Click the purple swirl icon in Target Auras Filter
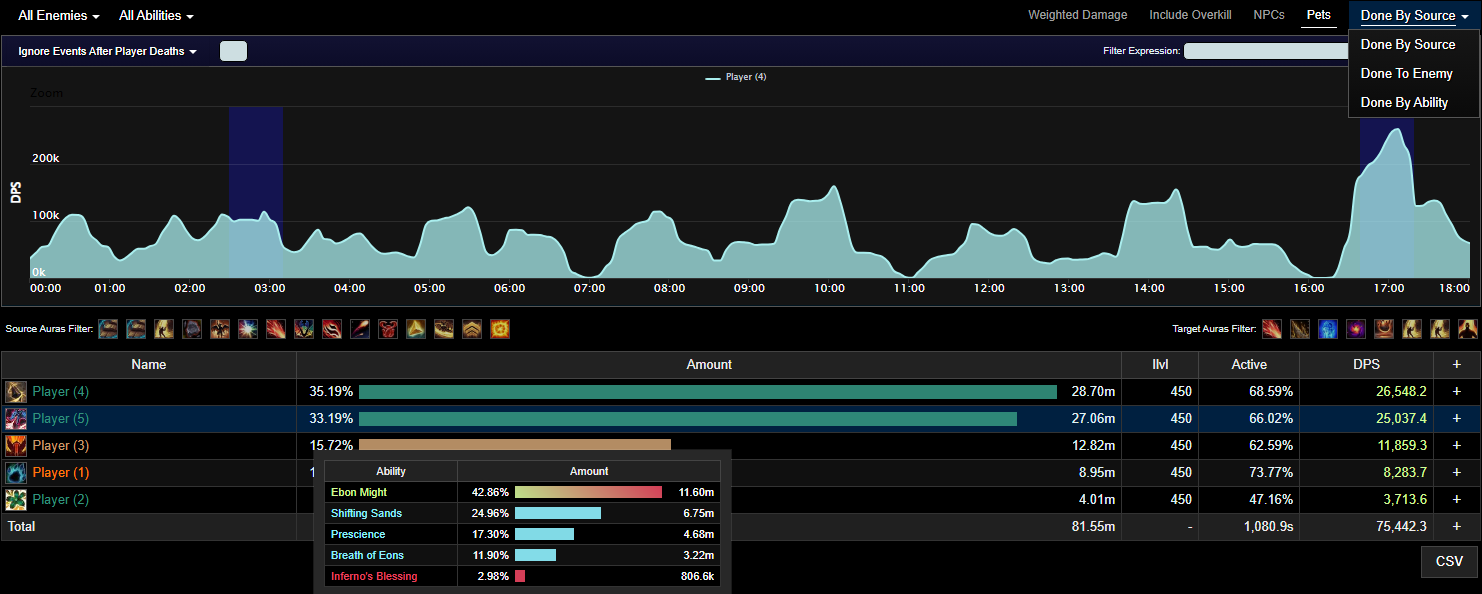The height and width of the screenshot is (594, 1482). click(x=1356, y=329)
